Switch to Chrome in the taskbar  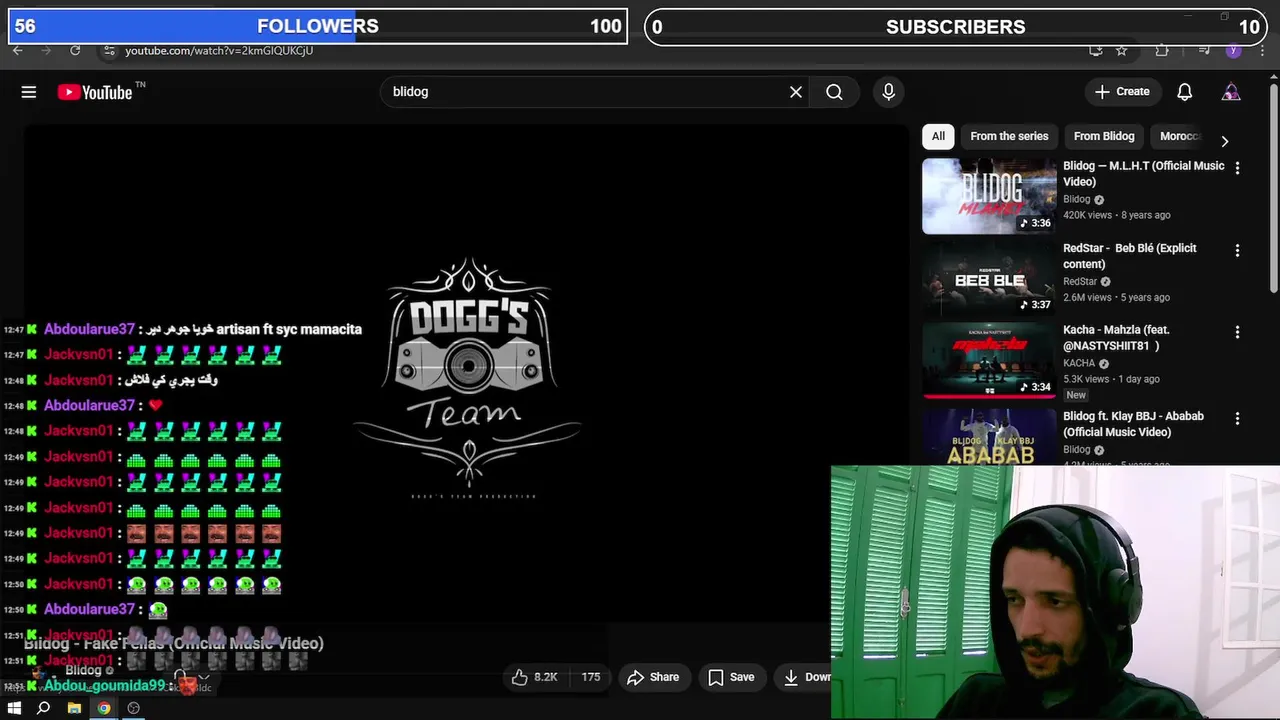tap(104, 708)
